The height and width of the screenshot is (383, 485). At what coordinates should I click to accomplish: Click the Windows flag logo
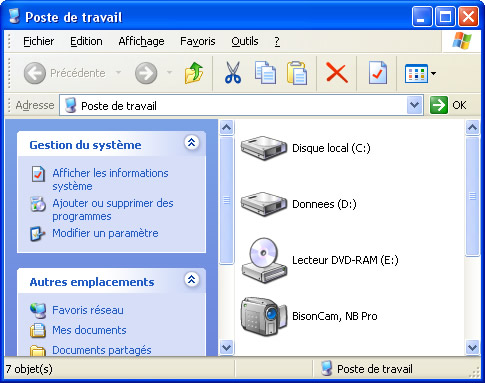pos(462,41)
